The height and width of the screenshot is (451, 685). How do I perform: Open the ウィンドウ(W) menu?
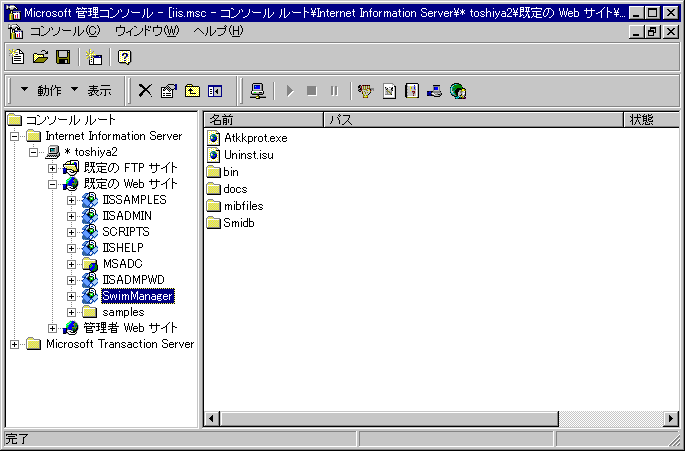pyautogui.click(x=147, y=31)
